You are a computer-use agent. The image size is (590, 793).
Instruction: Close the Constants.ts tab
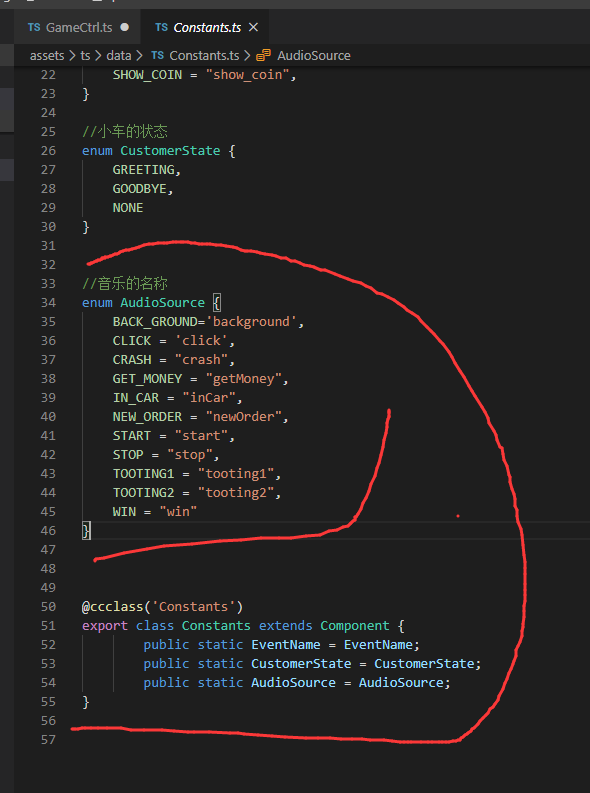pyautogui.click(x=254, y=27)
